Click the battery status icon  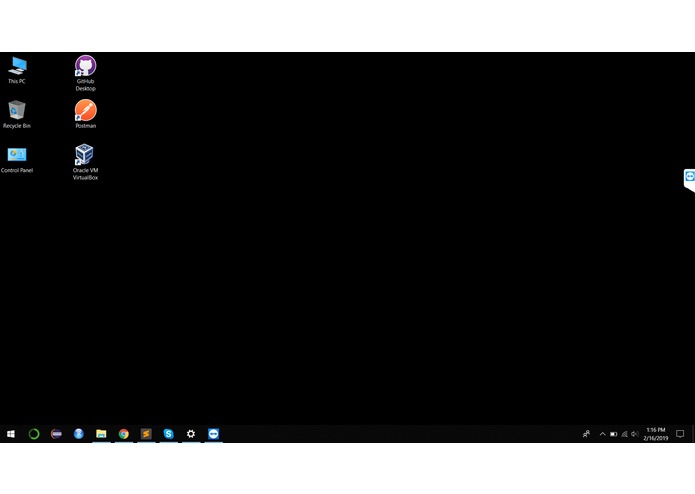click(x=613, y=434)
